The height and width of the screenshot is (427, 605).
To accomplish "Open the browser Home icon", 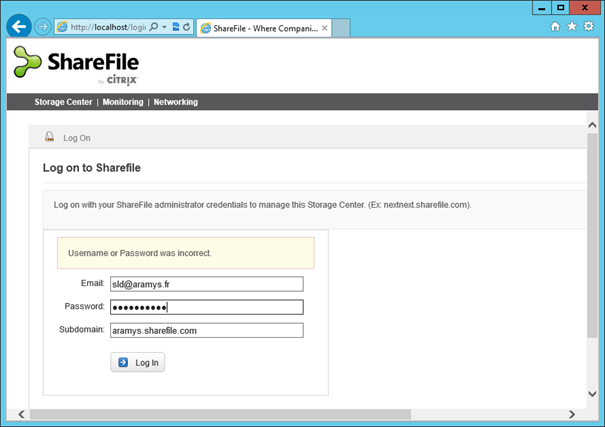I will tap(555, 27).
